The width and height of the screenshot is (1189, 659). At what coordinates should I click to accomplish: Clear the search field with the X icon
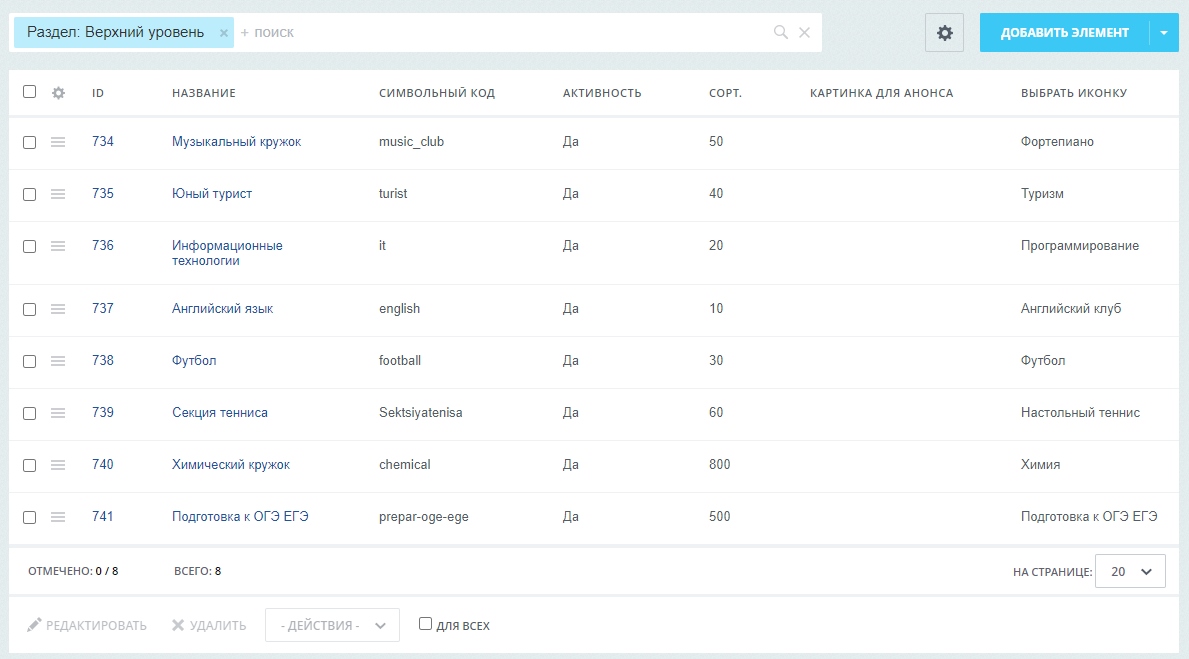click(805, 33)
